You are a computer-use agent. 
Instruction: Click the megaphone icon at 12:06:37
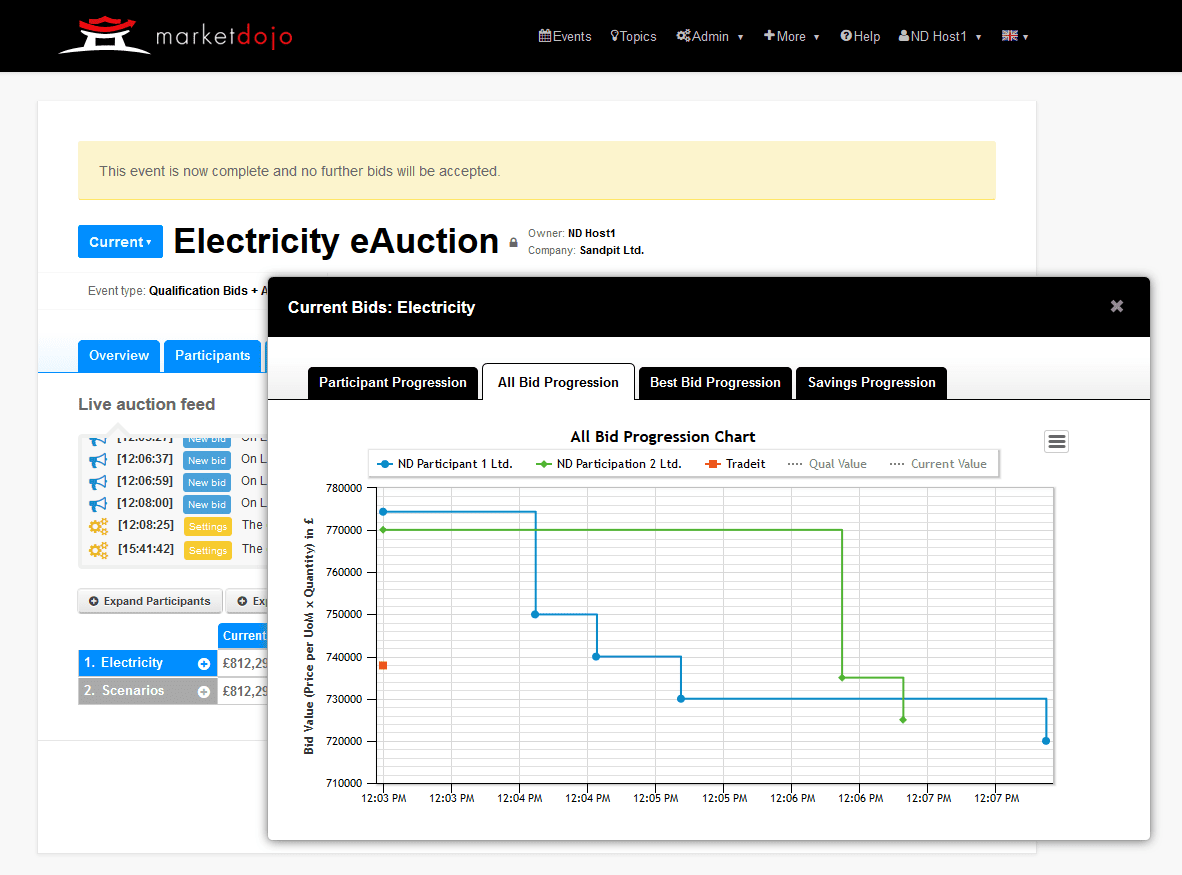tap(98, 460)
